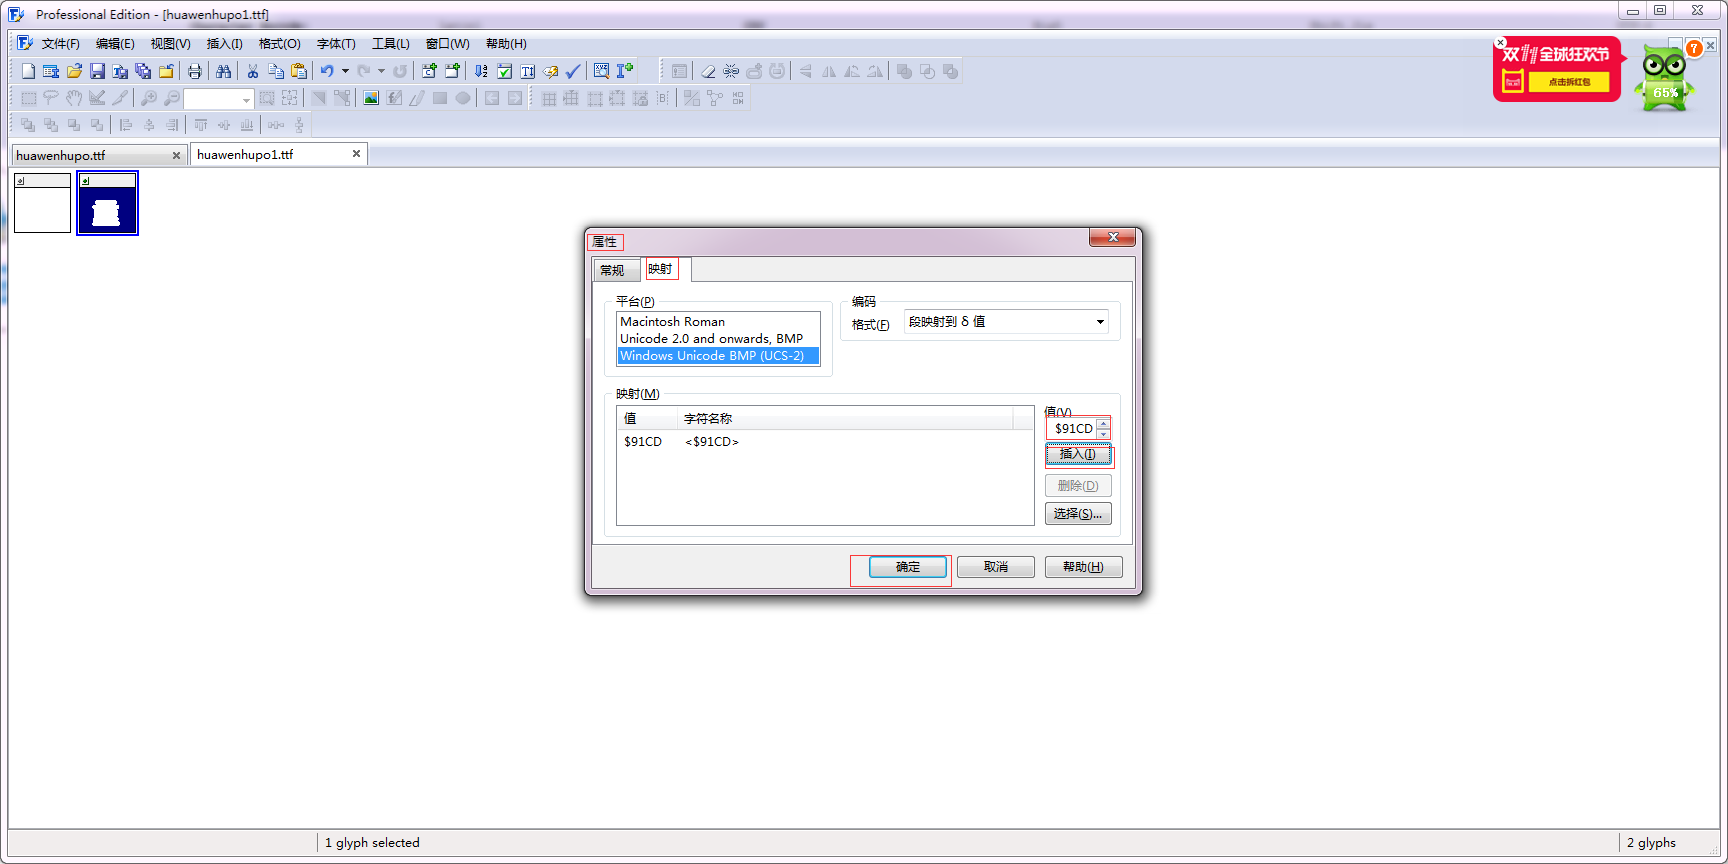Click the Add Characters icon with green plus
This screenshot has height=864, width=1728.
coord(430,71)
